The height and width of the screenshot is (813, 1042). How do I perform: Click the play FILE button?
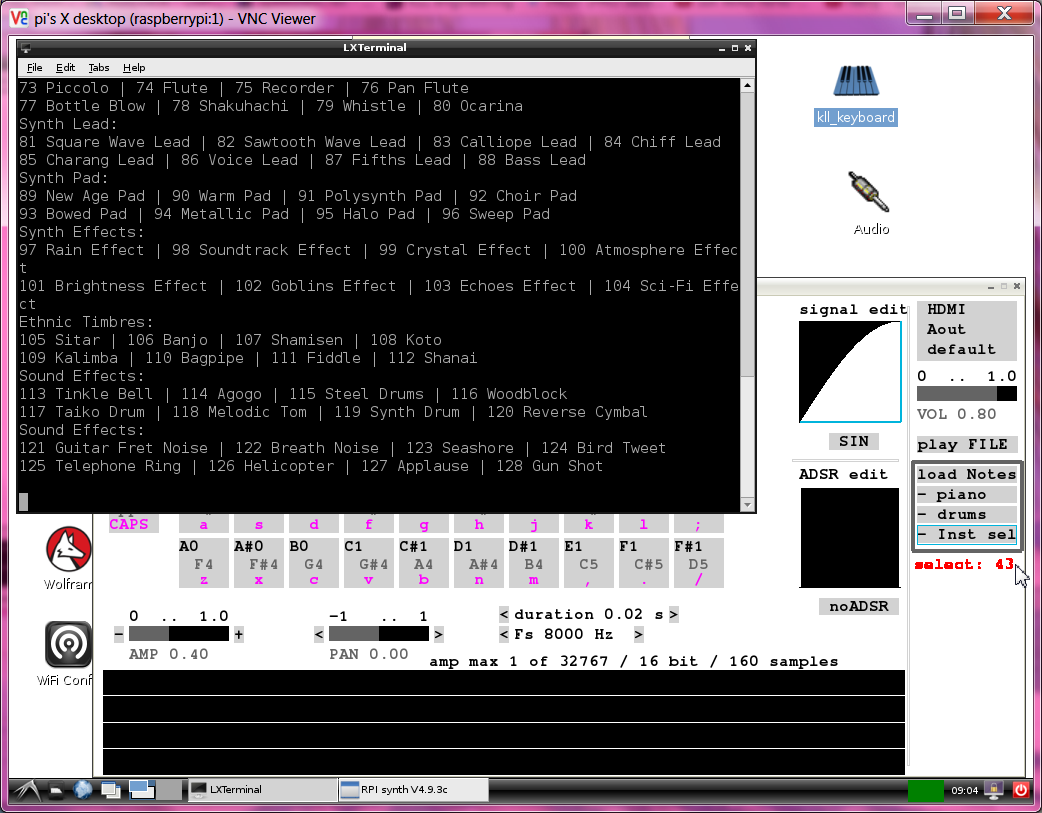point(966,444)
